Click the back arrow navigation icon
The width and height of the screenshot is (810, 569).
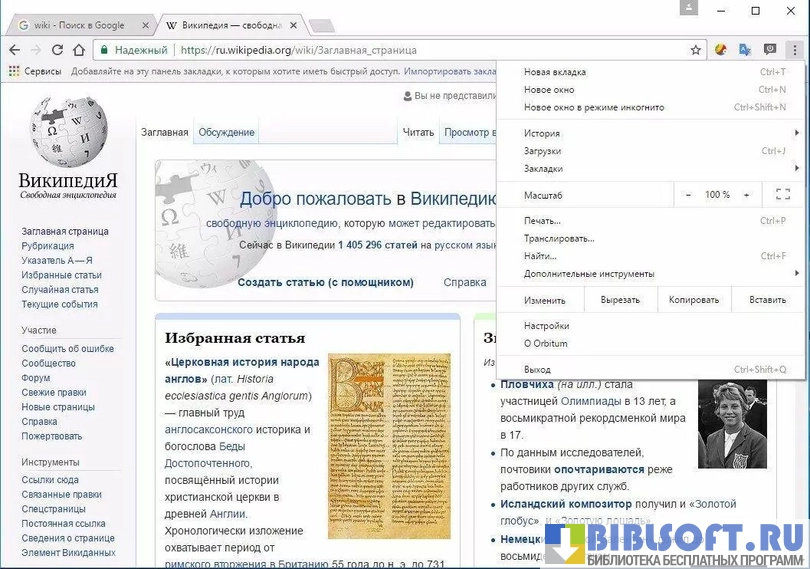point(14,50)
